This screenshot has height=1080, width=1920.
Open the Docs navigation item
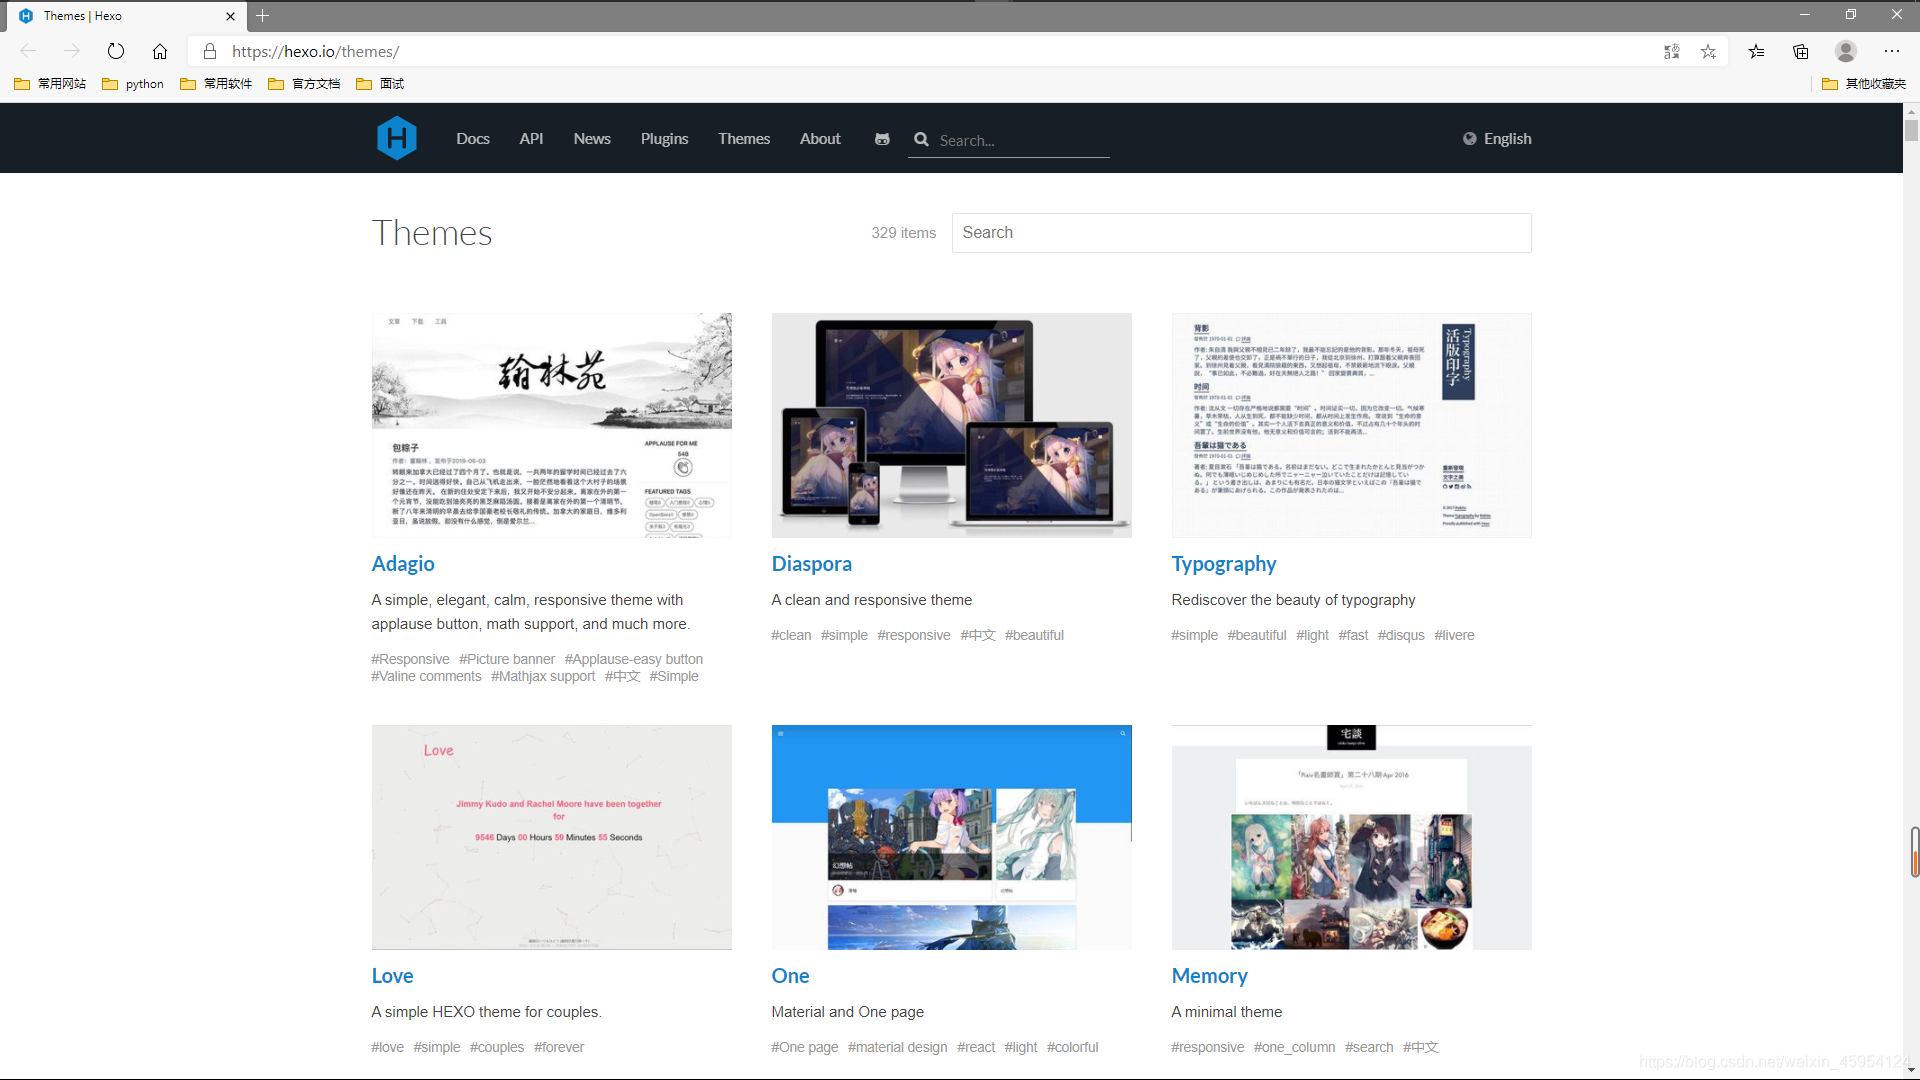click(472, 139)
